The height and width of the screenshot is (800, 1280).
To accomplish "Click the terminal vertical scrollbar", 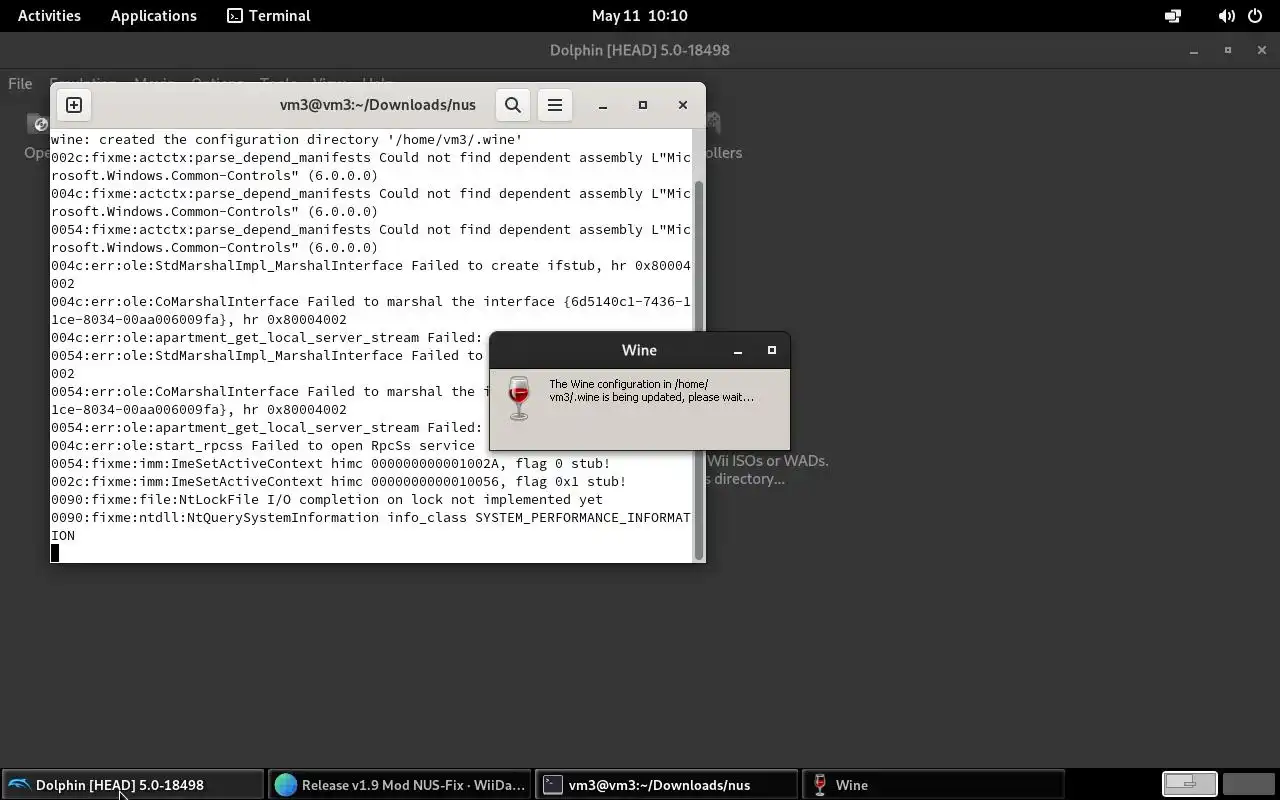I will point(699,370).
